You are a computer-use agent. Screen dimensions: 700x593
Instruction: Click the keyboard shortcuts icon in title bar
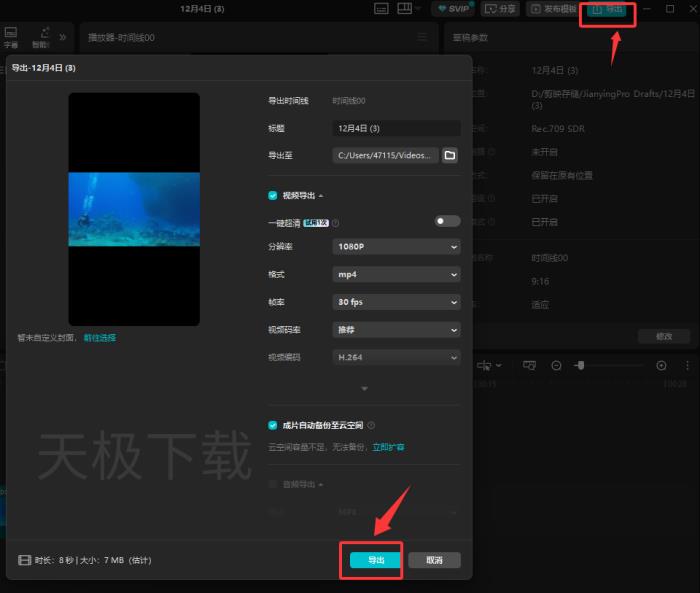pyautogui.click(x=382, y=9)
